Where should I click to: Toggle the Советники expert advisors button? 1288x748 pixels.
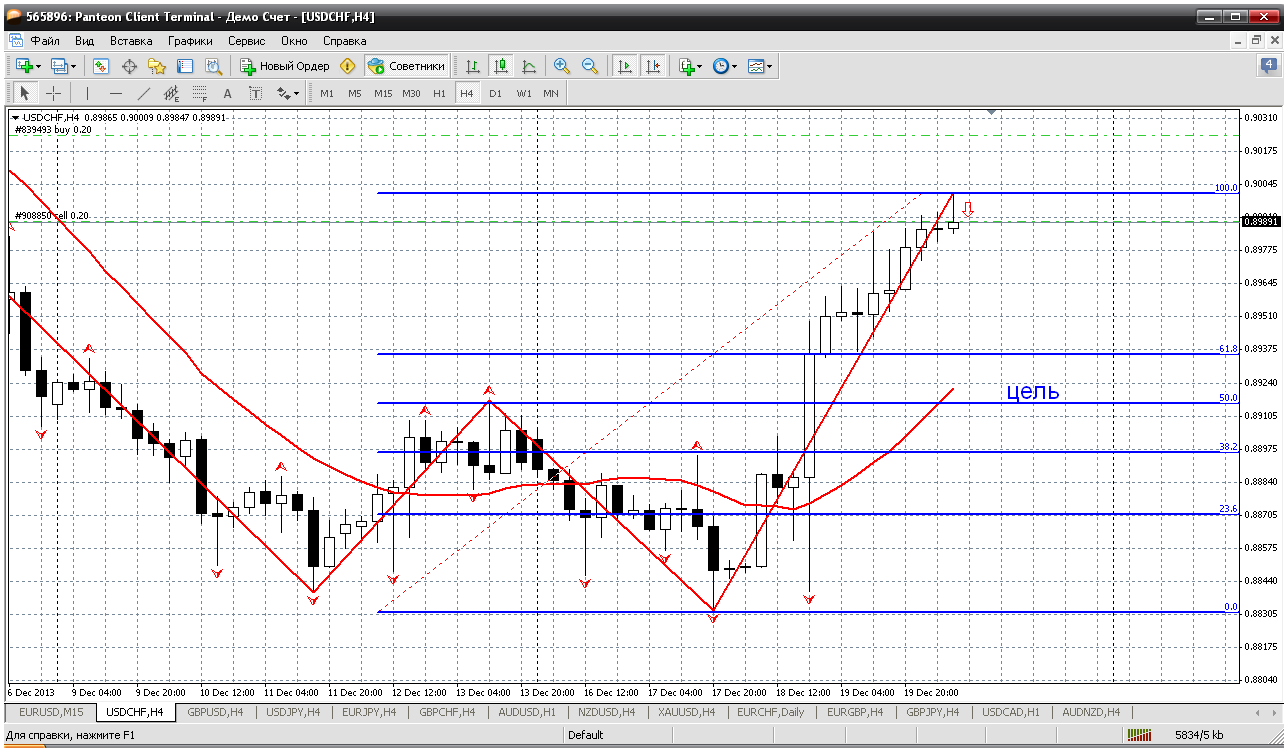click(x=406, y=66)
